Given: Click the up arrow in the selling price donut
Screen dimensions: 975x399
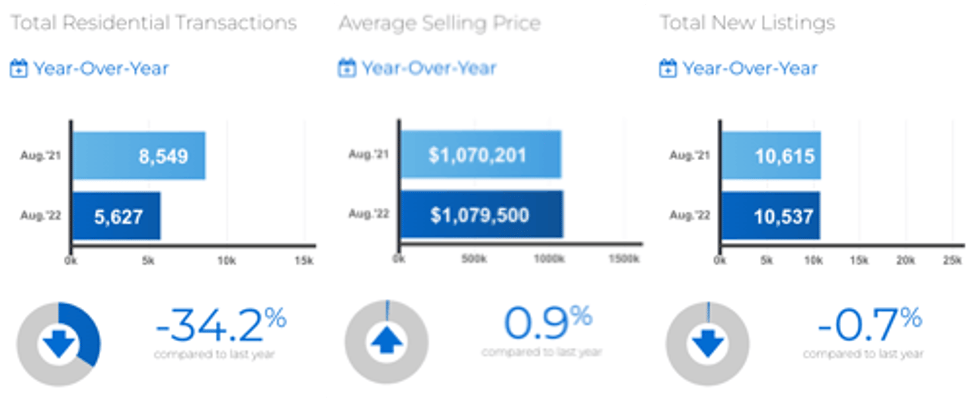Looking at the screenshot, I should point(386,340).
